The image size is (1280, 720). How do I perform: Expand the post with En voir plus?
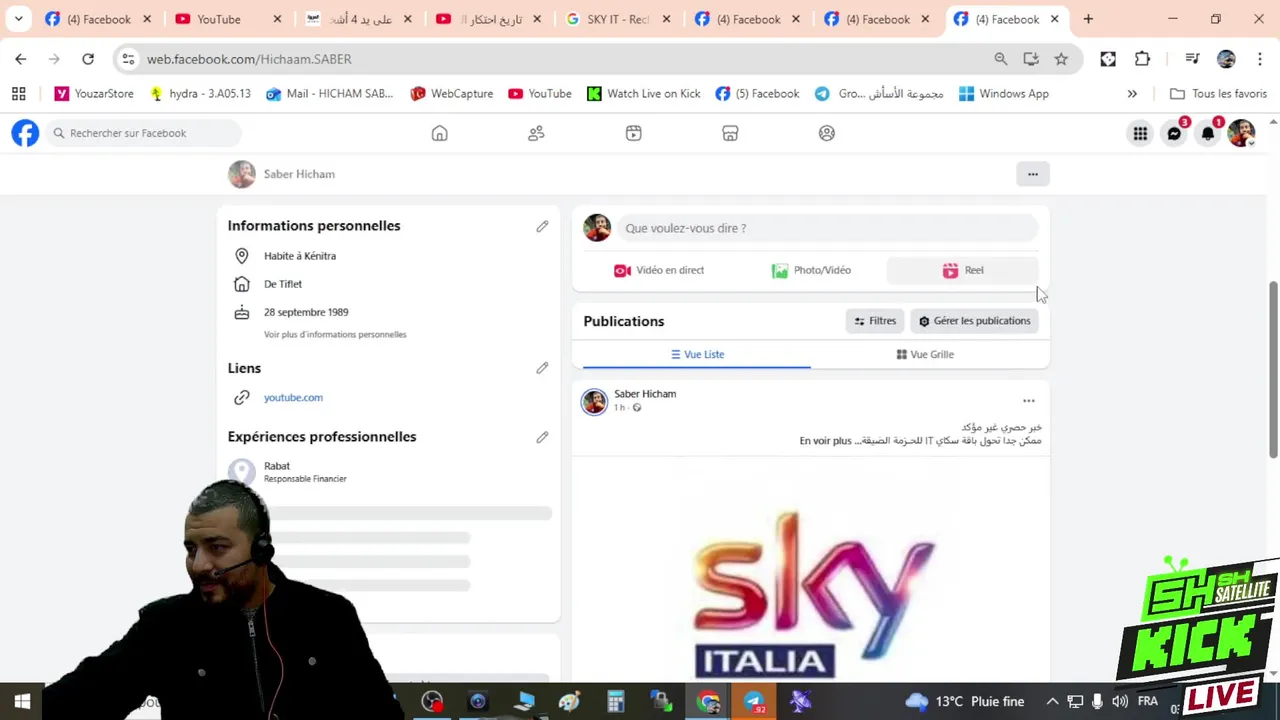click(x=825, y=441)
